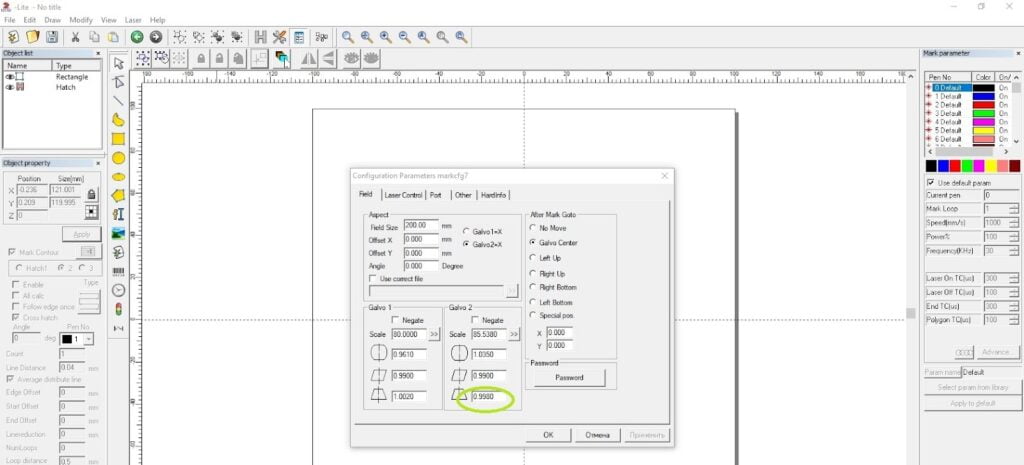Toggle visibility eye of the Hatch object

(10, 87)
